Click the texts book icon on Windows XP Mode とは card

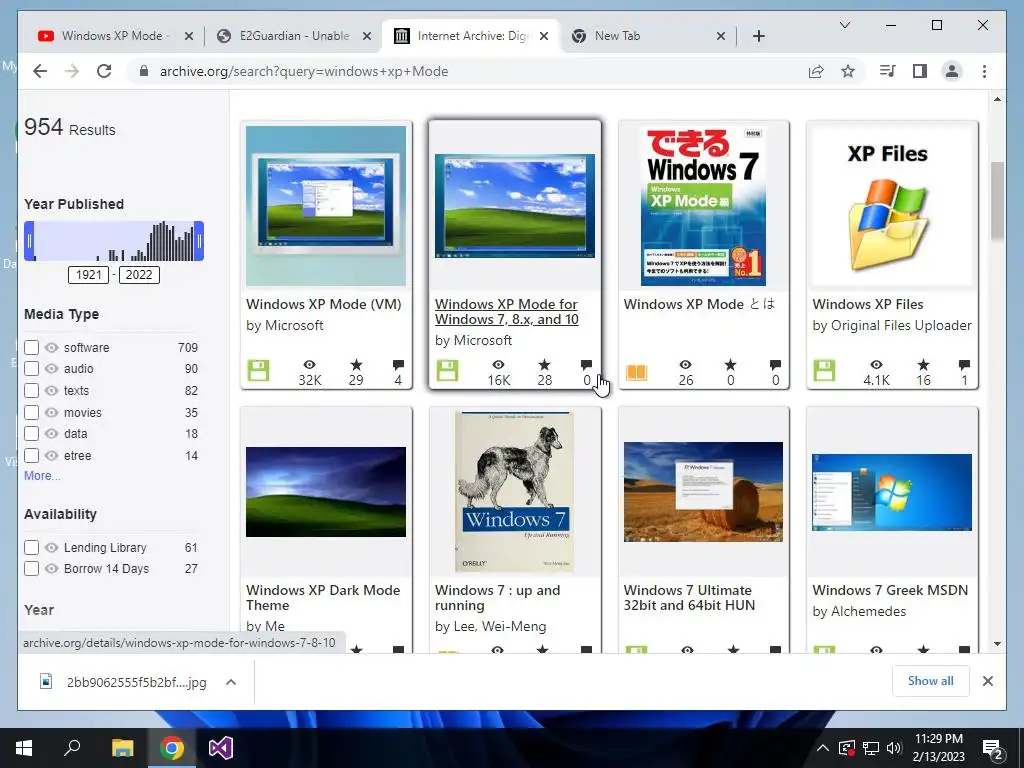click(x=636, y=372)
